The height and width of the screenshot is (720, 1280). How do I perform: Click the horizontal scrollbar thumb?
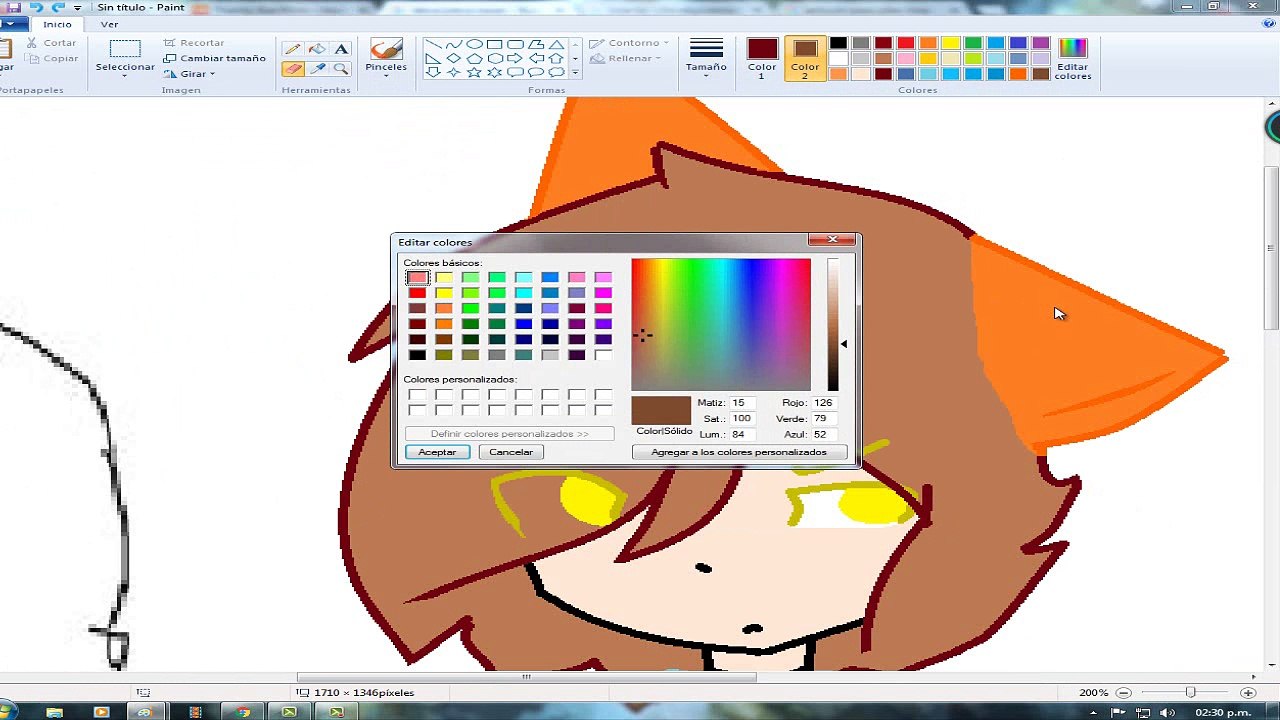point(526,677)
